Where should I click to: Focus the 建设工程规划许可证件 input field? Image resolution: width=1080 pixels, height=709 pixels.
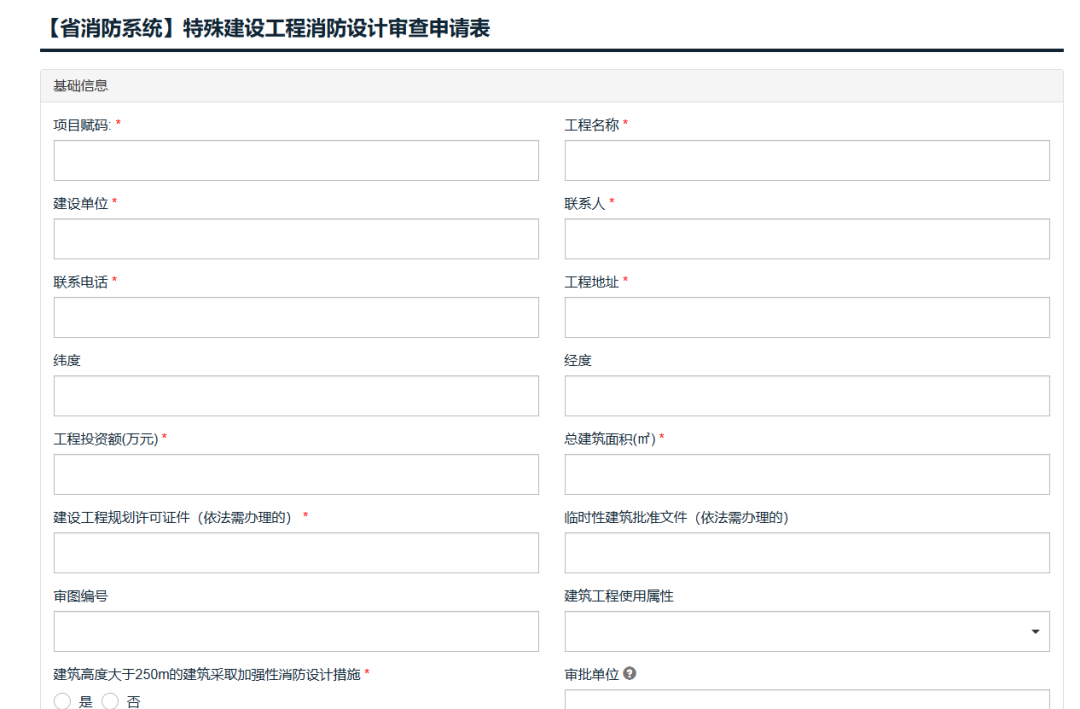295,553
